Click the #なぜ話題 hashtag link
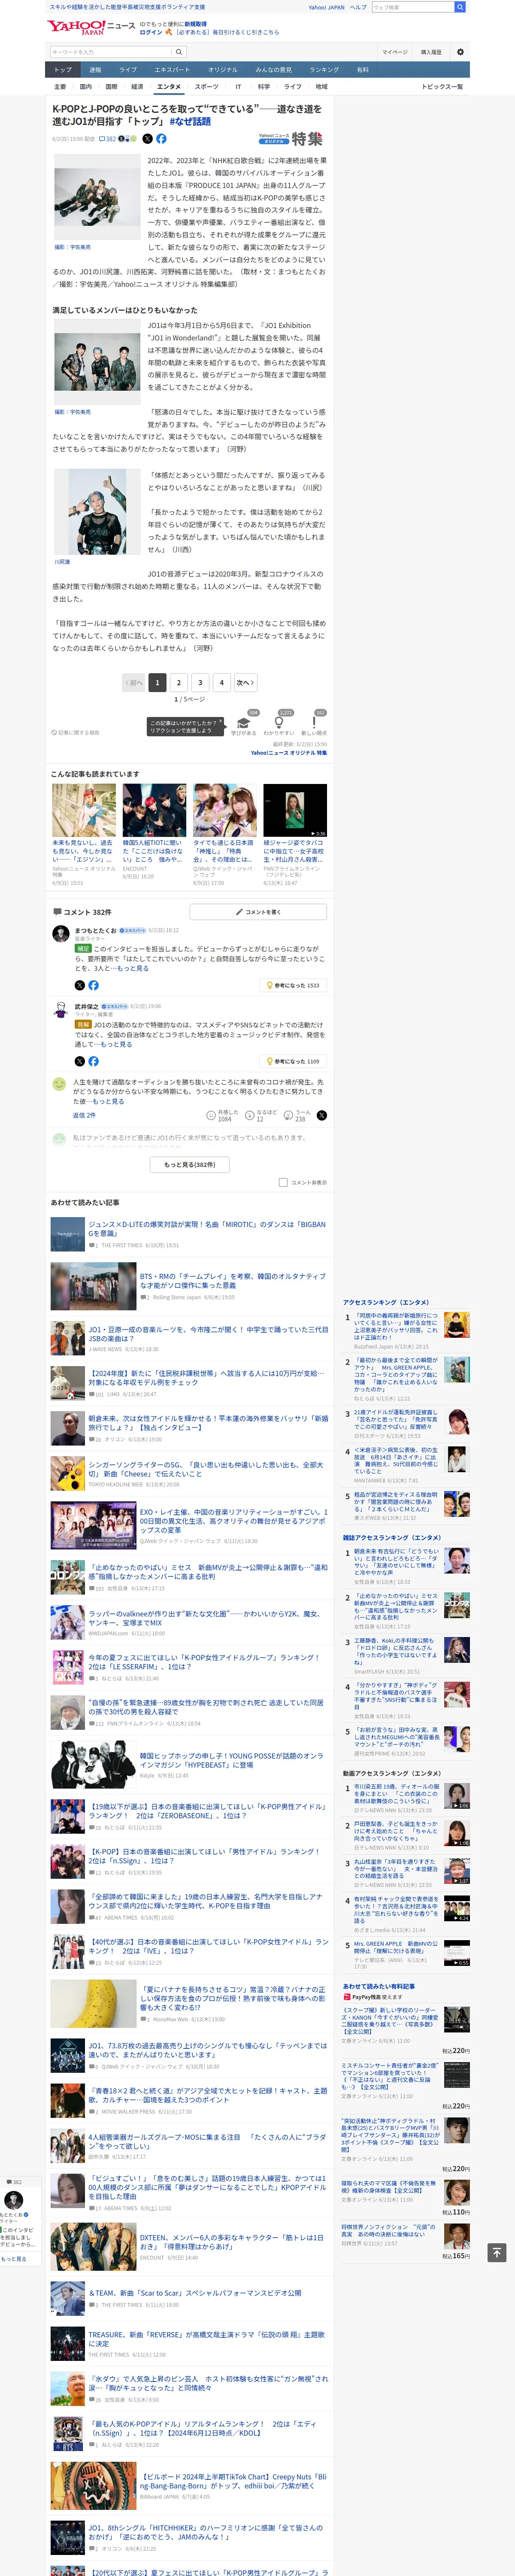Viewport: 515px width, 2576px height. [190, 121]
